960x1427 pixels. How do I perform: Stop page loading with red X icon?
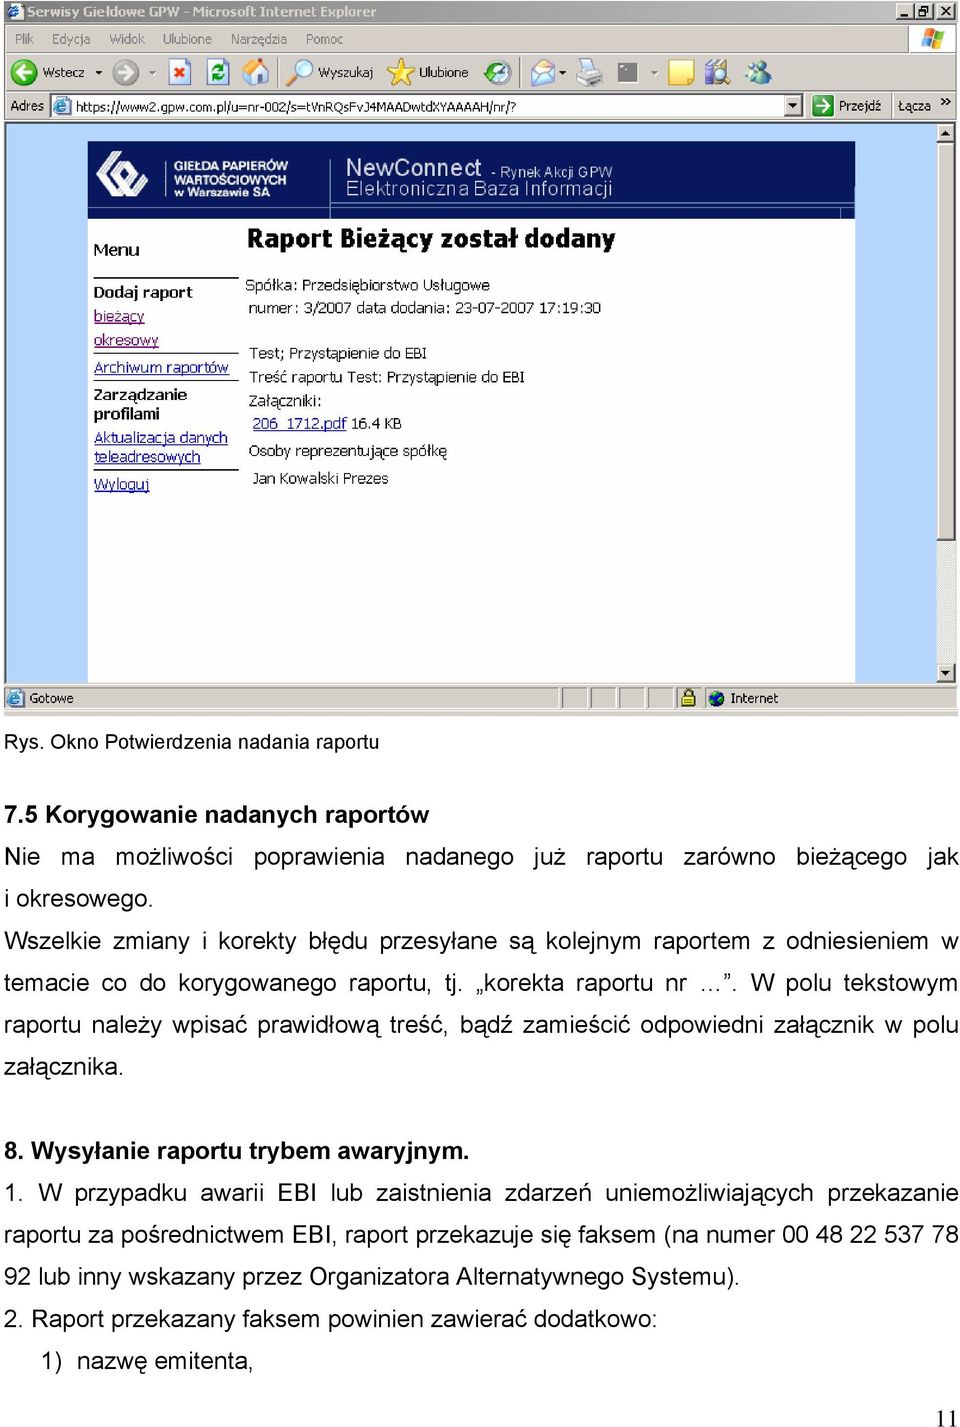(x=180, y=72)
